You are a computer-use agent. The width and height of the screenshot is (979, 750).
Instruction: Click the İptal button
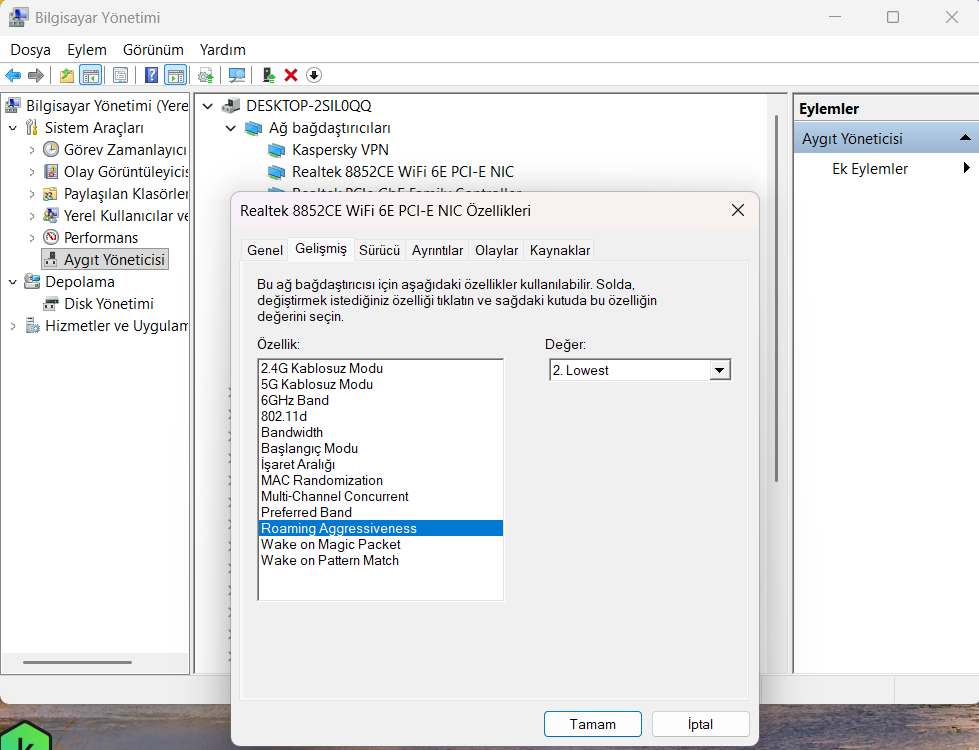(701, 724)
